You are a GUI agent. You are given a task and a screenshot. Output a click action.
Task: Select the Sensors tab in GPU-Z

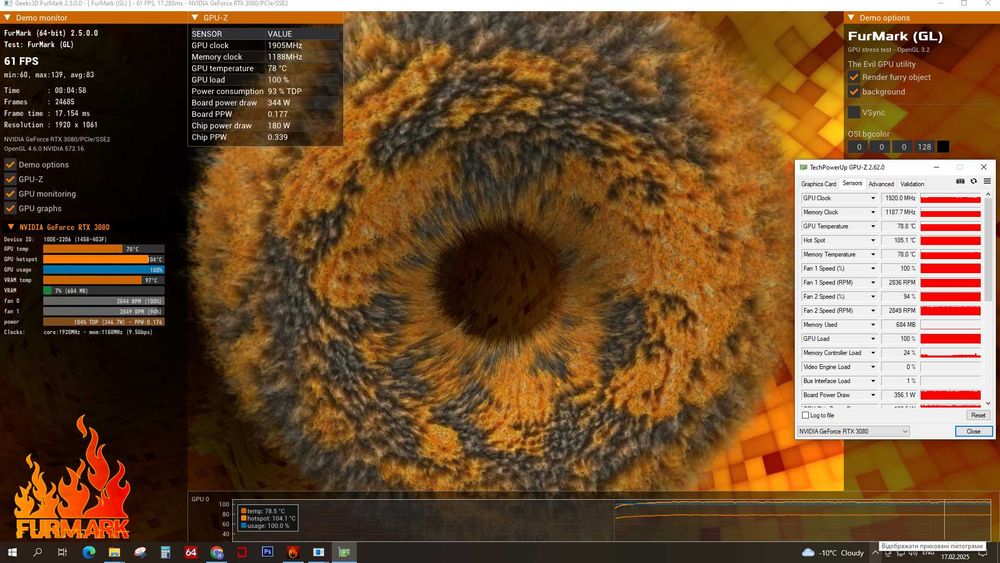click(x=852, y=184)
